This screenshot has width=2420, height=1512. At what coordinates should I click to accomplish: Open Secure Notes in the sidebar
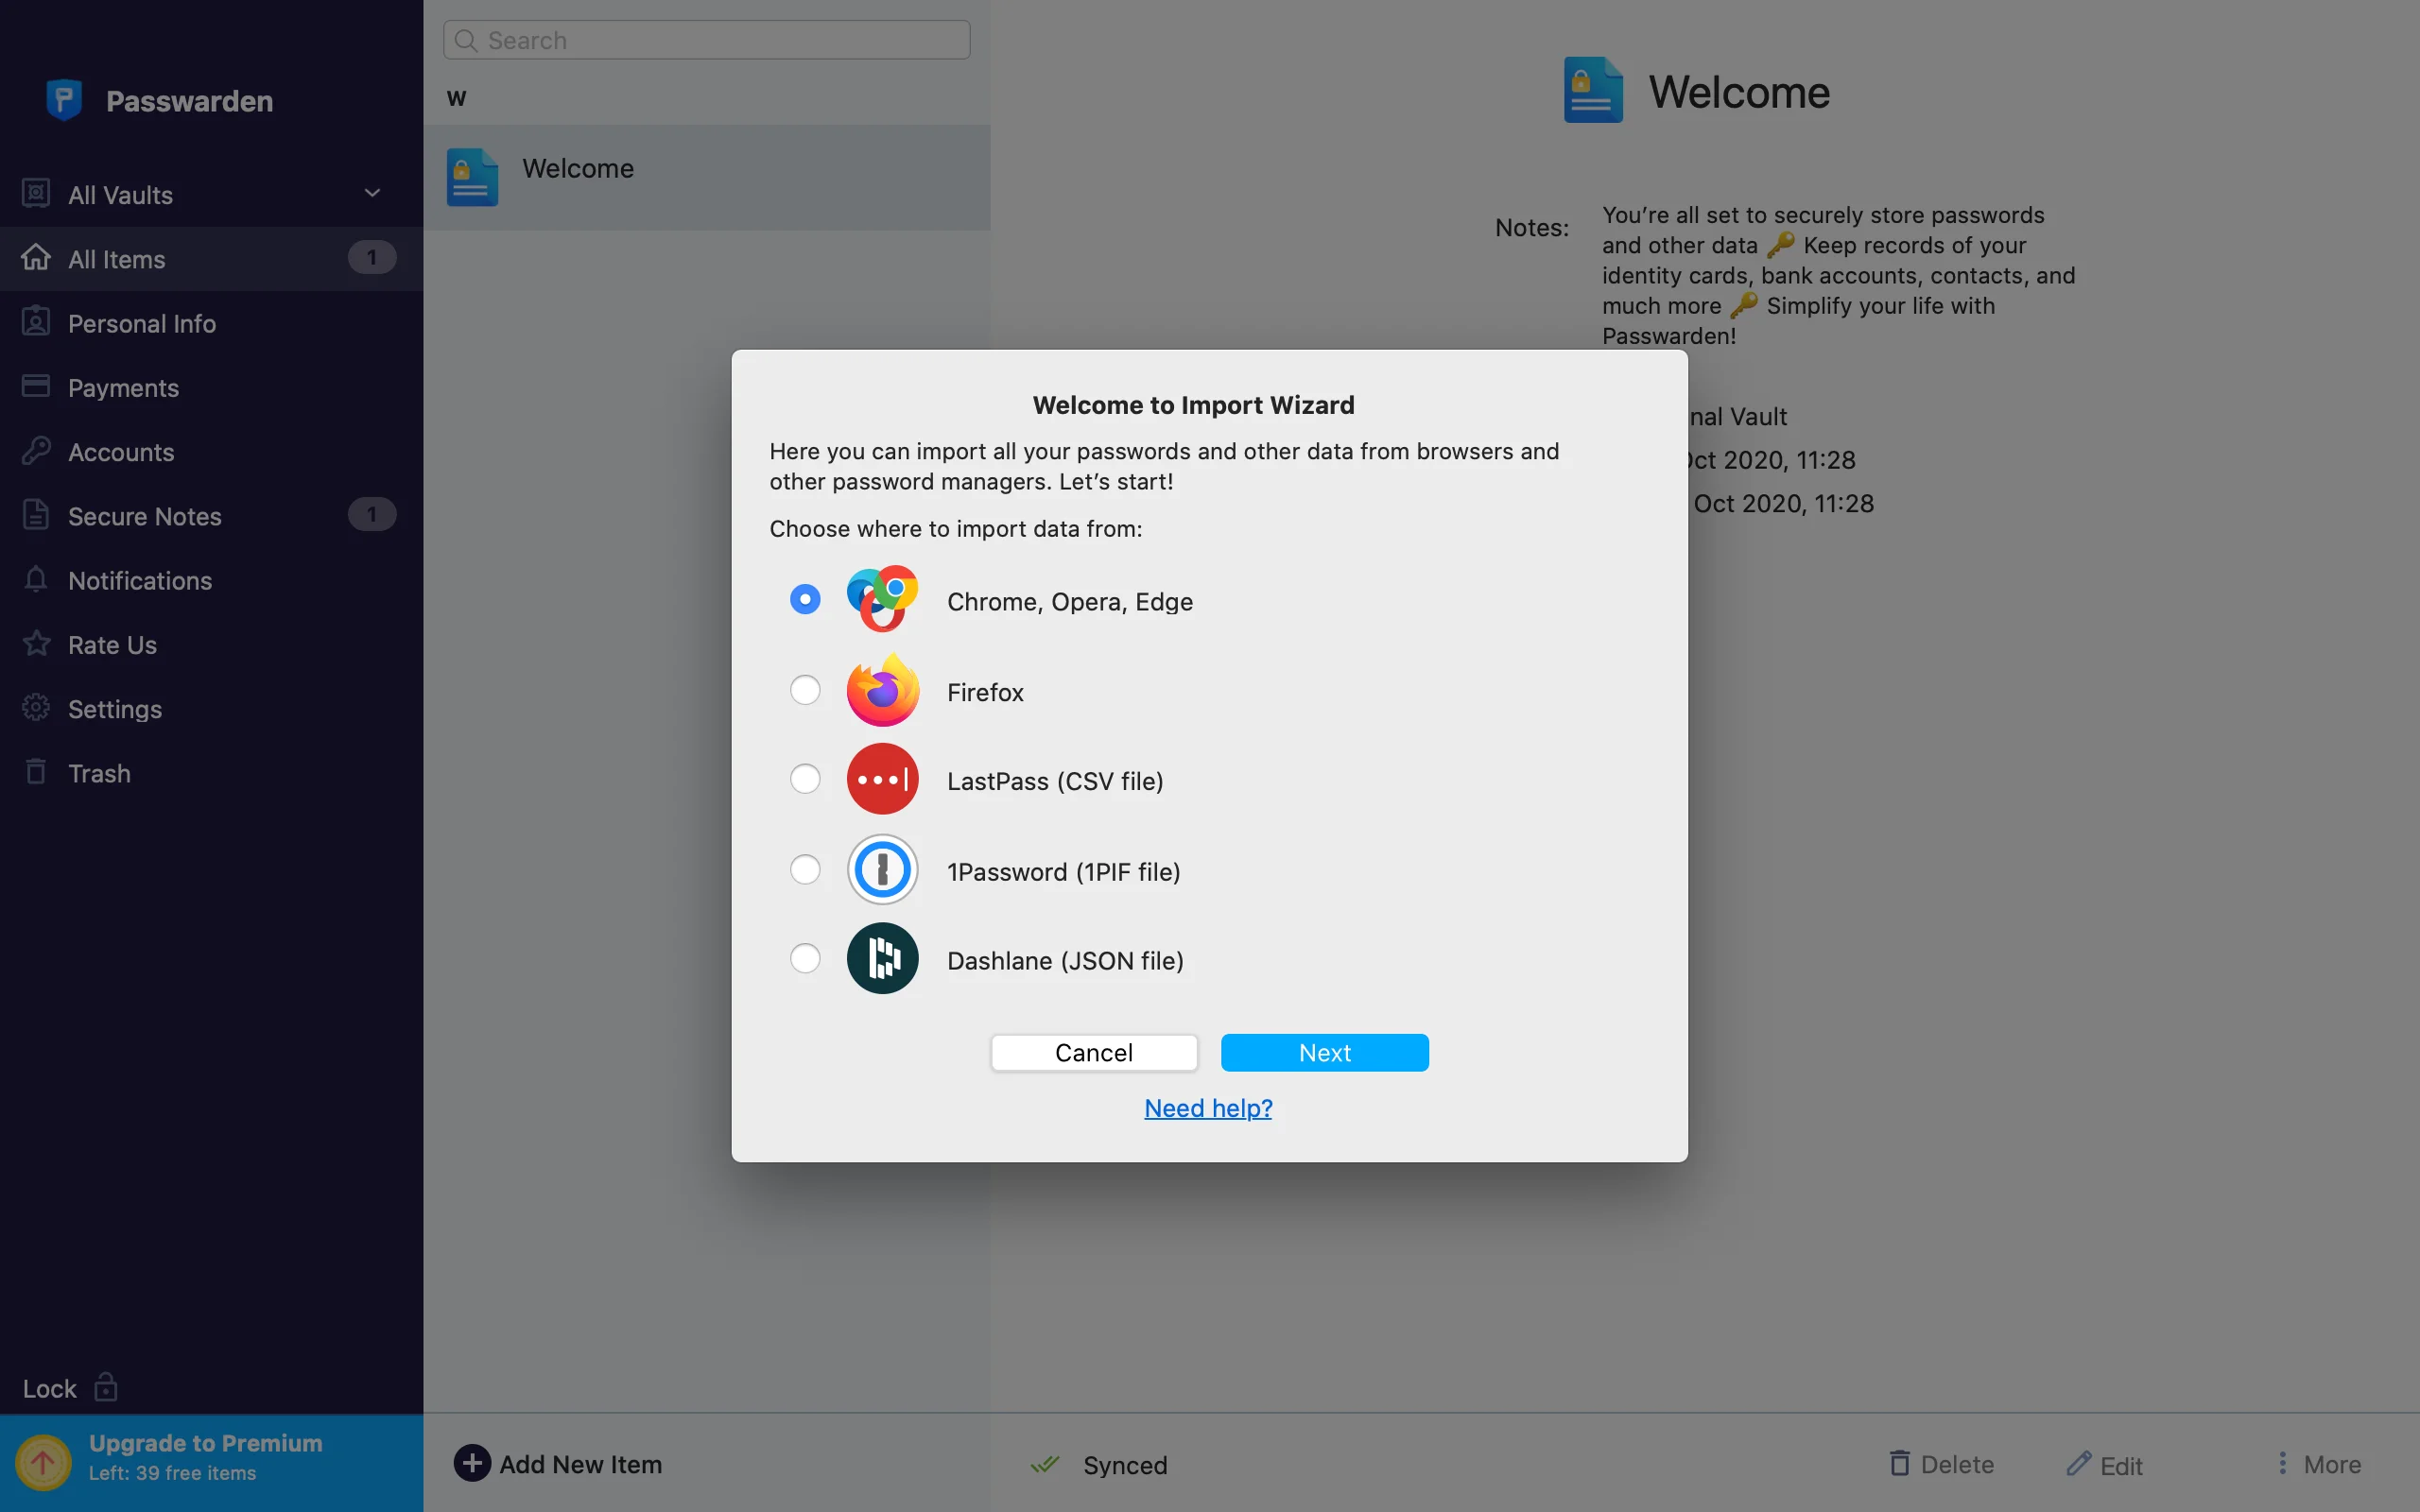145,516
